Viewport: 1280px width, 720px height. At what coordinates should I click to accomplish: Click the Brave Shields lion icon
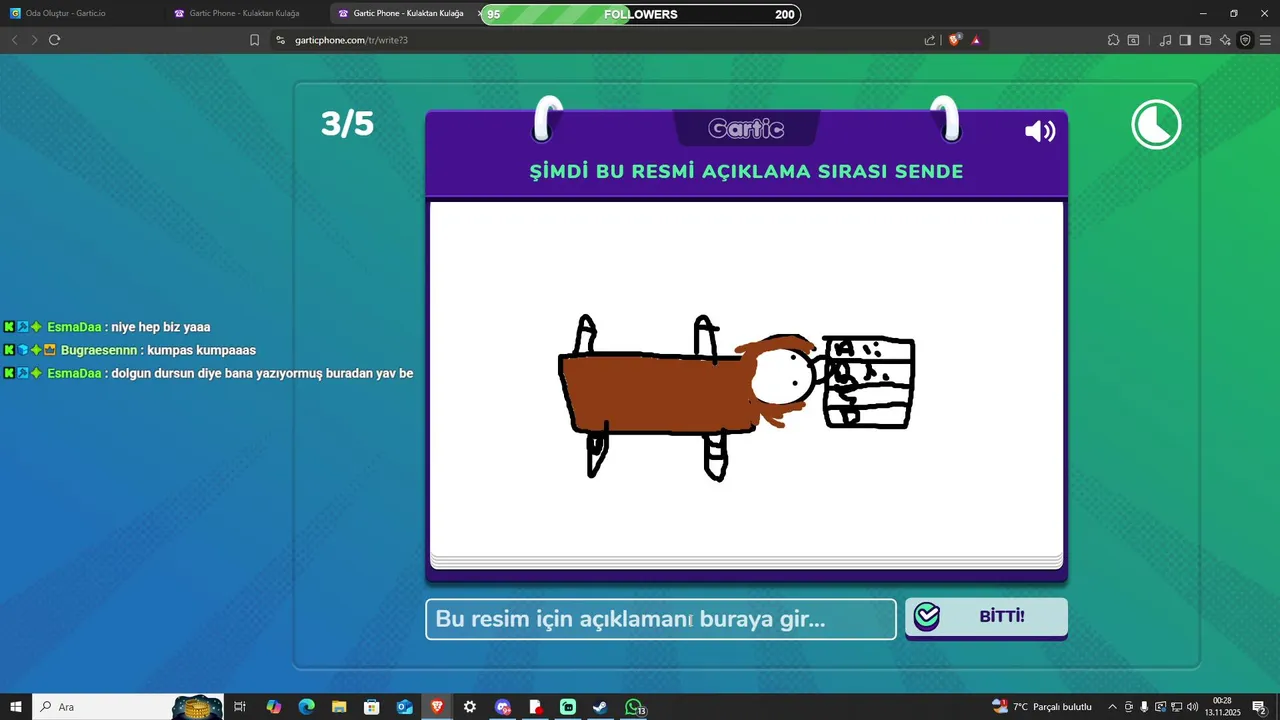955,40
